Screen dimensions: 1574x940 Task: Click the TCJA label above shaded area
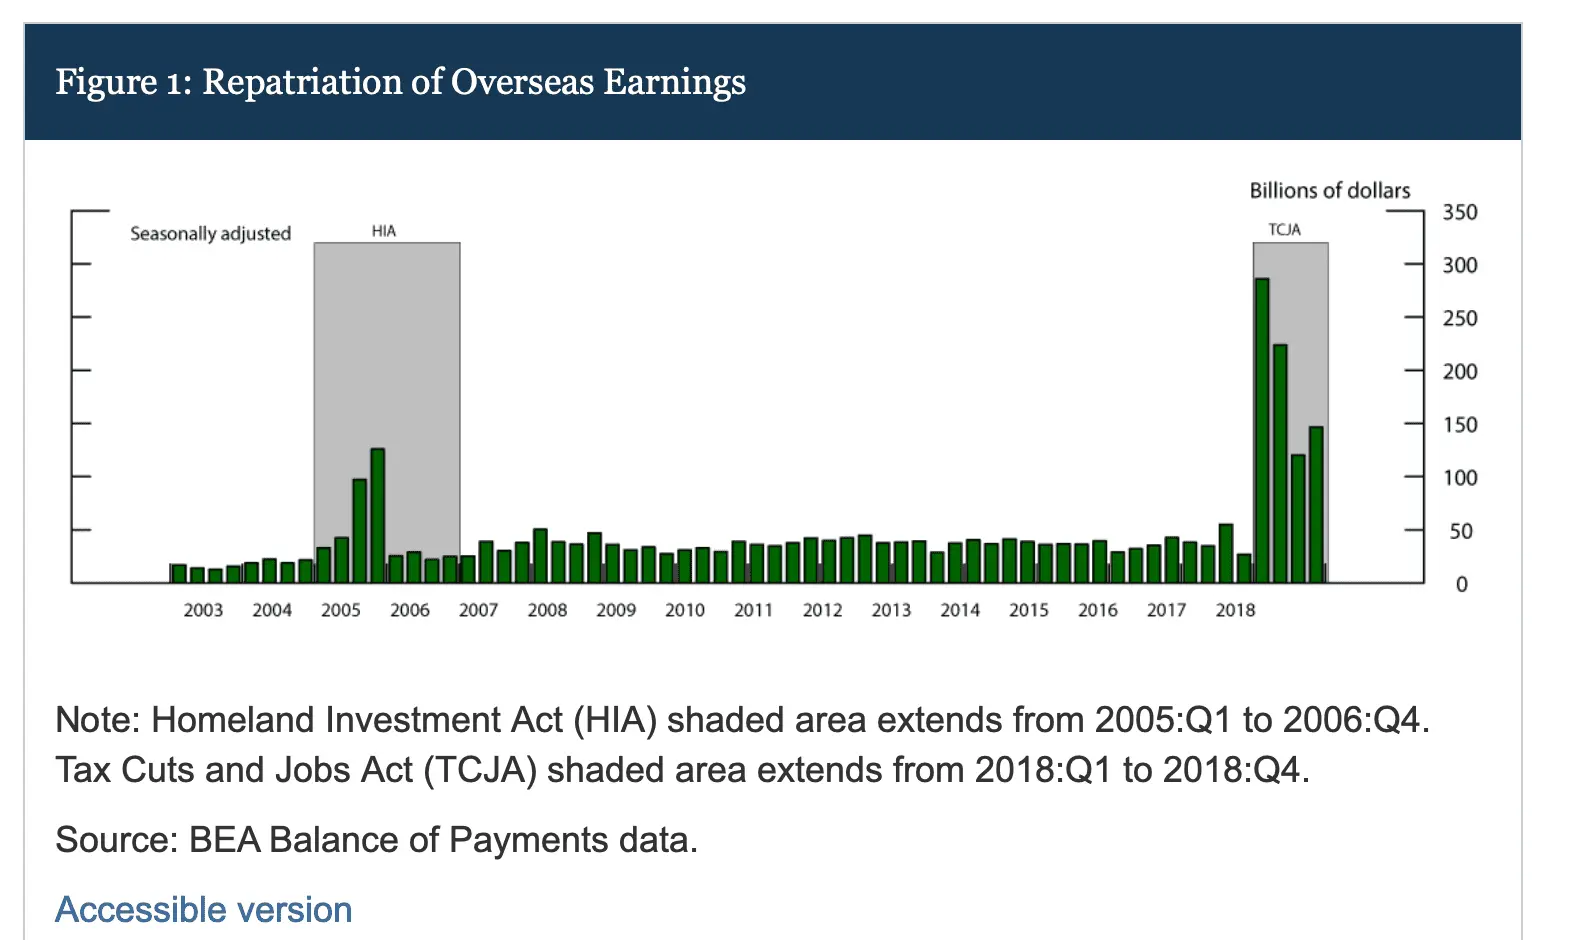click(x=1284, y=230)
